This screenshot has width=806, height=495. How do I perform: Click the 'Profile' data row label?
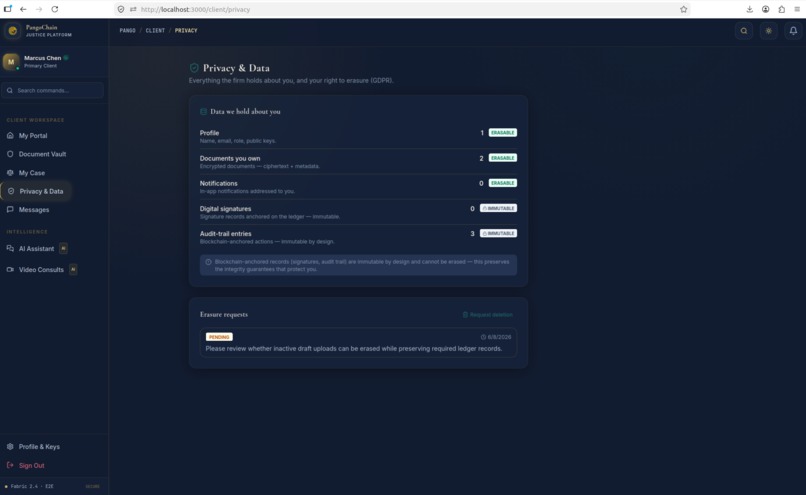coord(209,133)
